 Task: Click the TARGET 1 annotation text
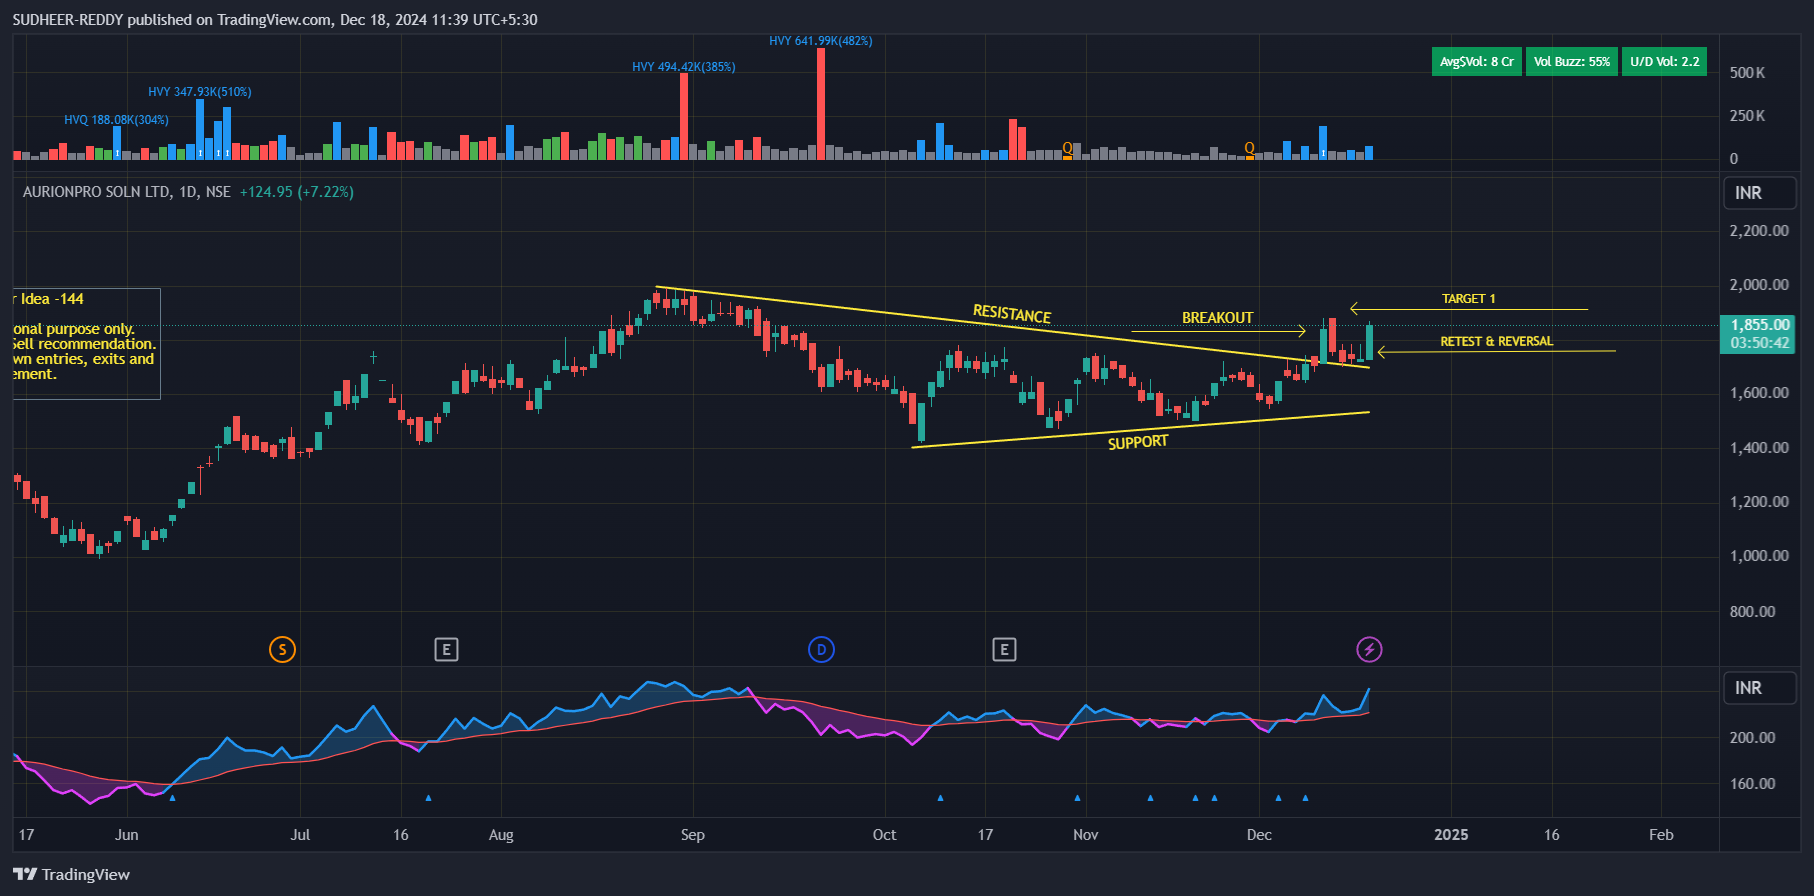point(1468,299)
